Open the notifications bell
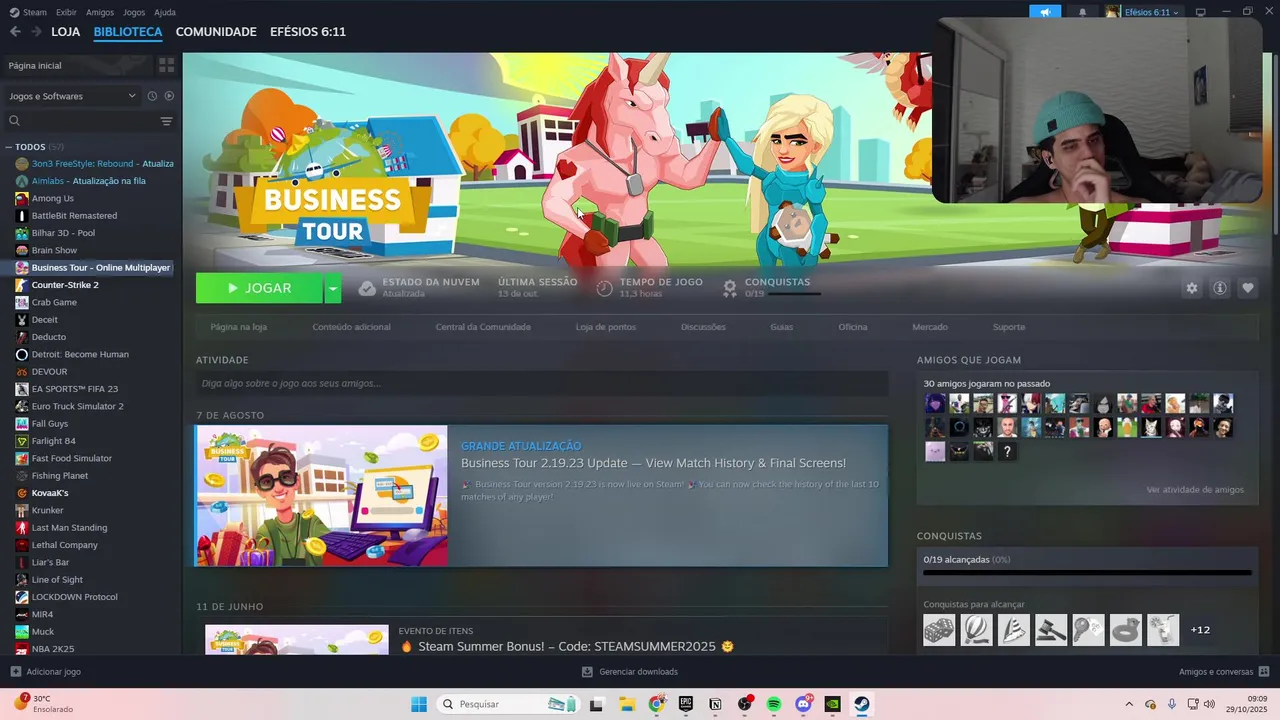 (1082, 12)
